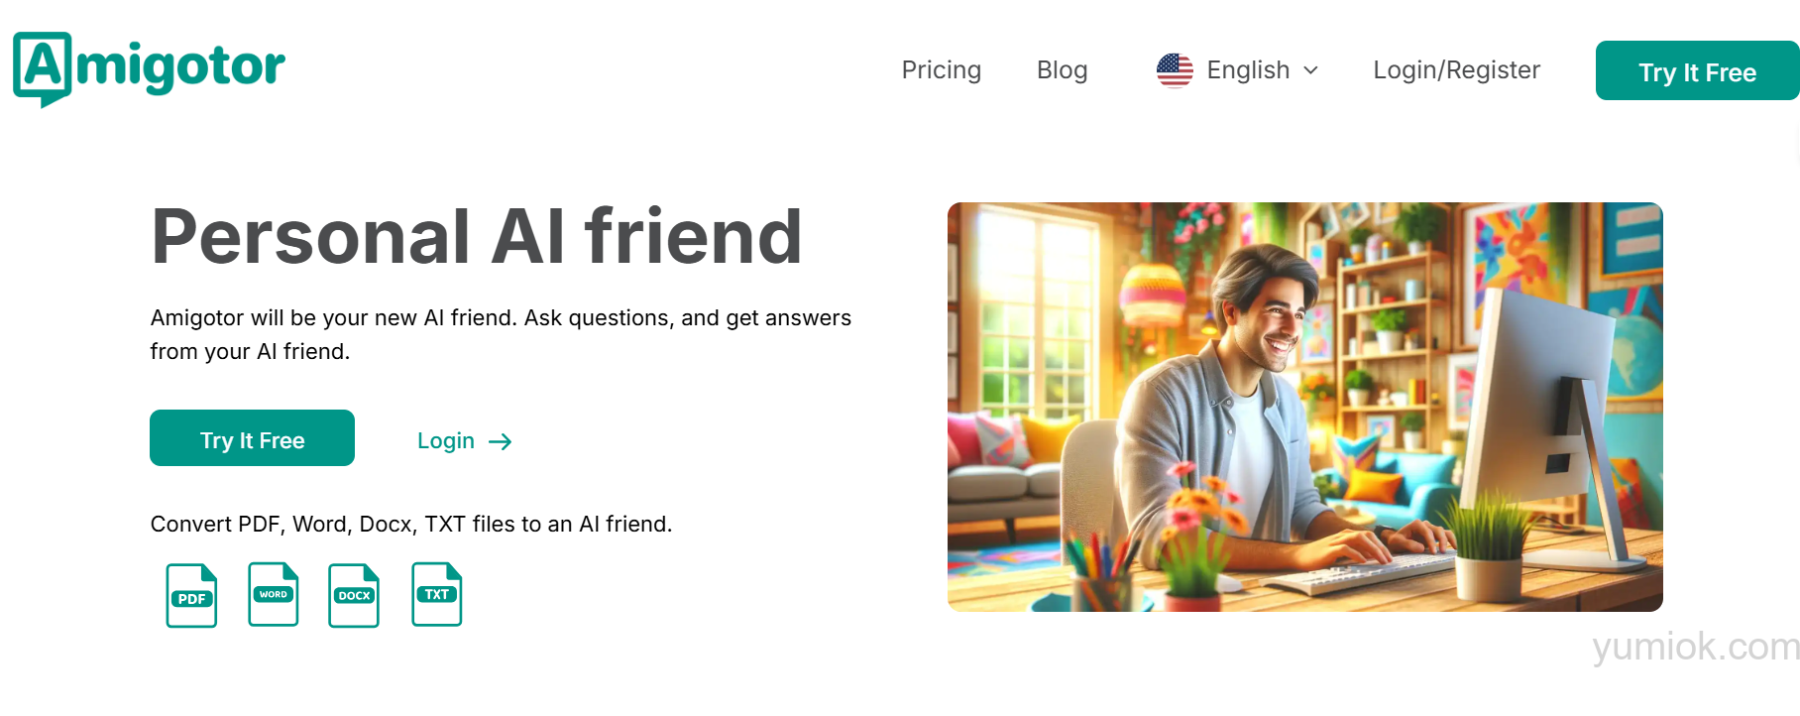The height and width of the screenshot is (716, 1800).
Task: Select the TXT file icon
Action: pyautogui.click(x=437, y=595)
